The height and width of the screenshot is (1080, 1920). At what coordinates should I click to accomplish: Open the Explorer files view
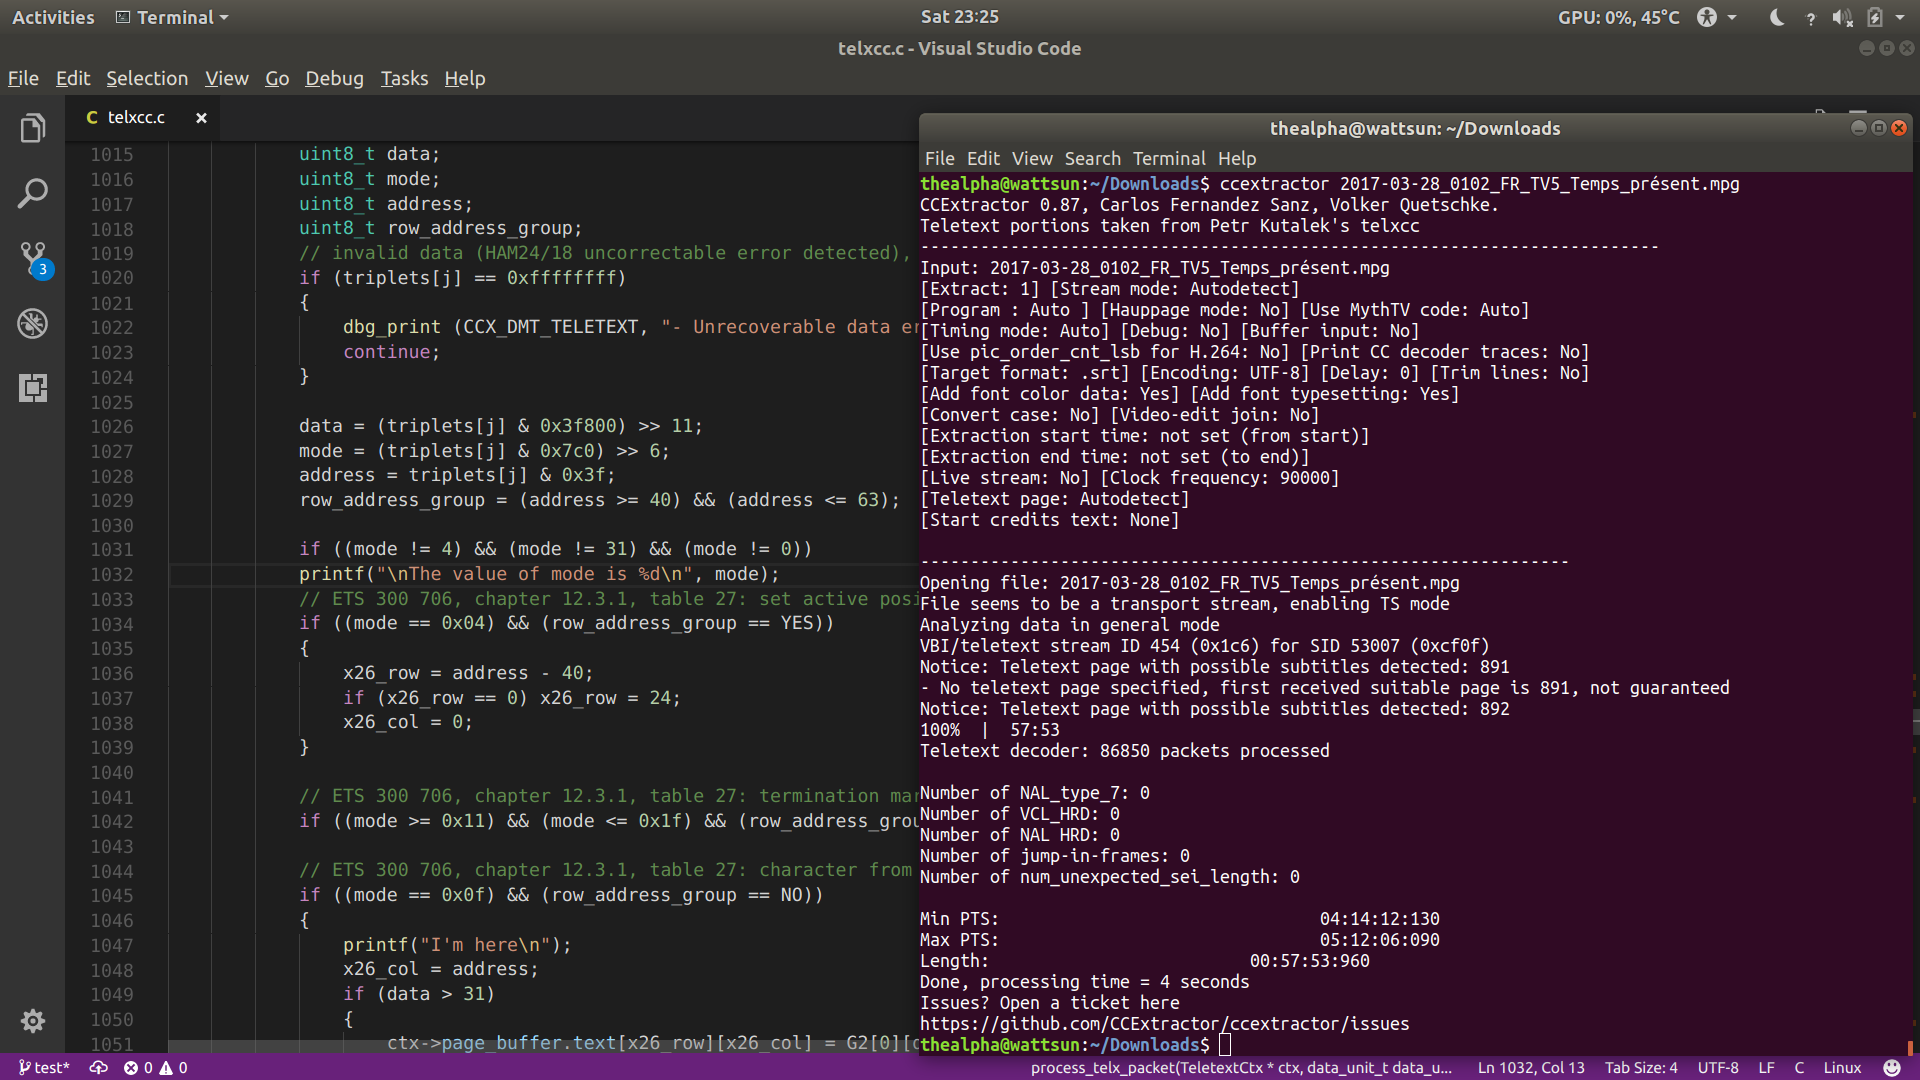click(x=33, y=128)
